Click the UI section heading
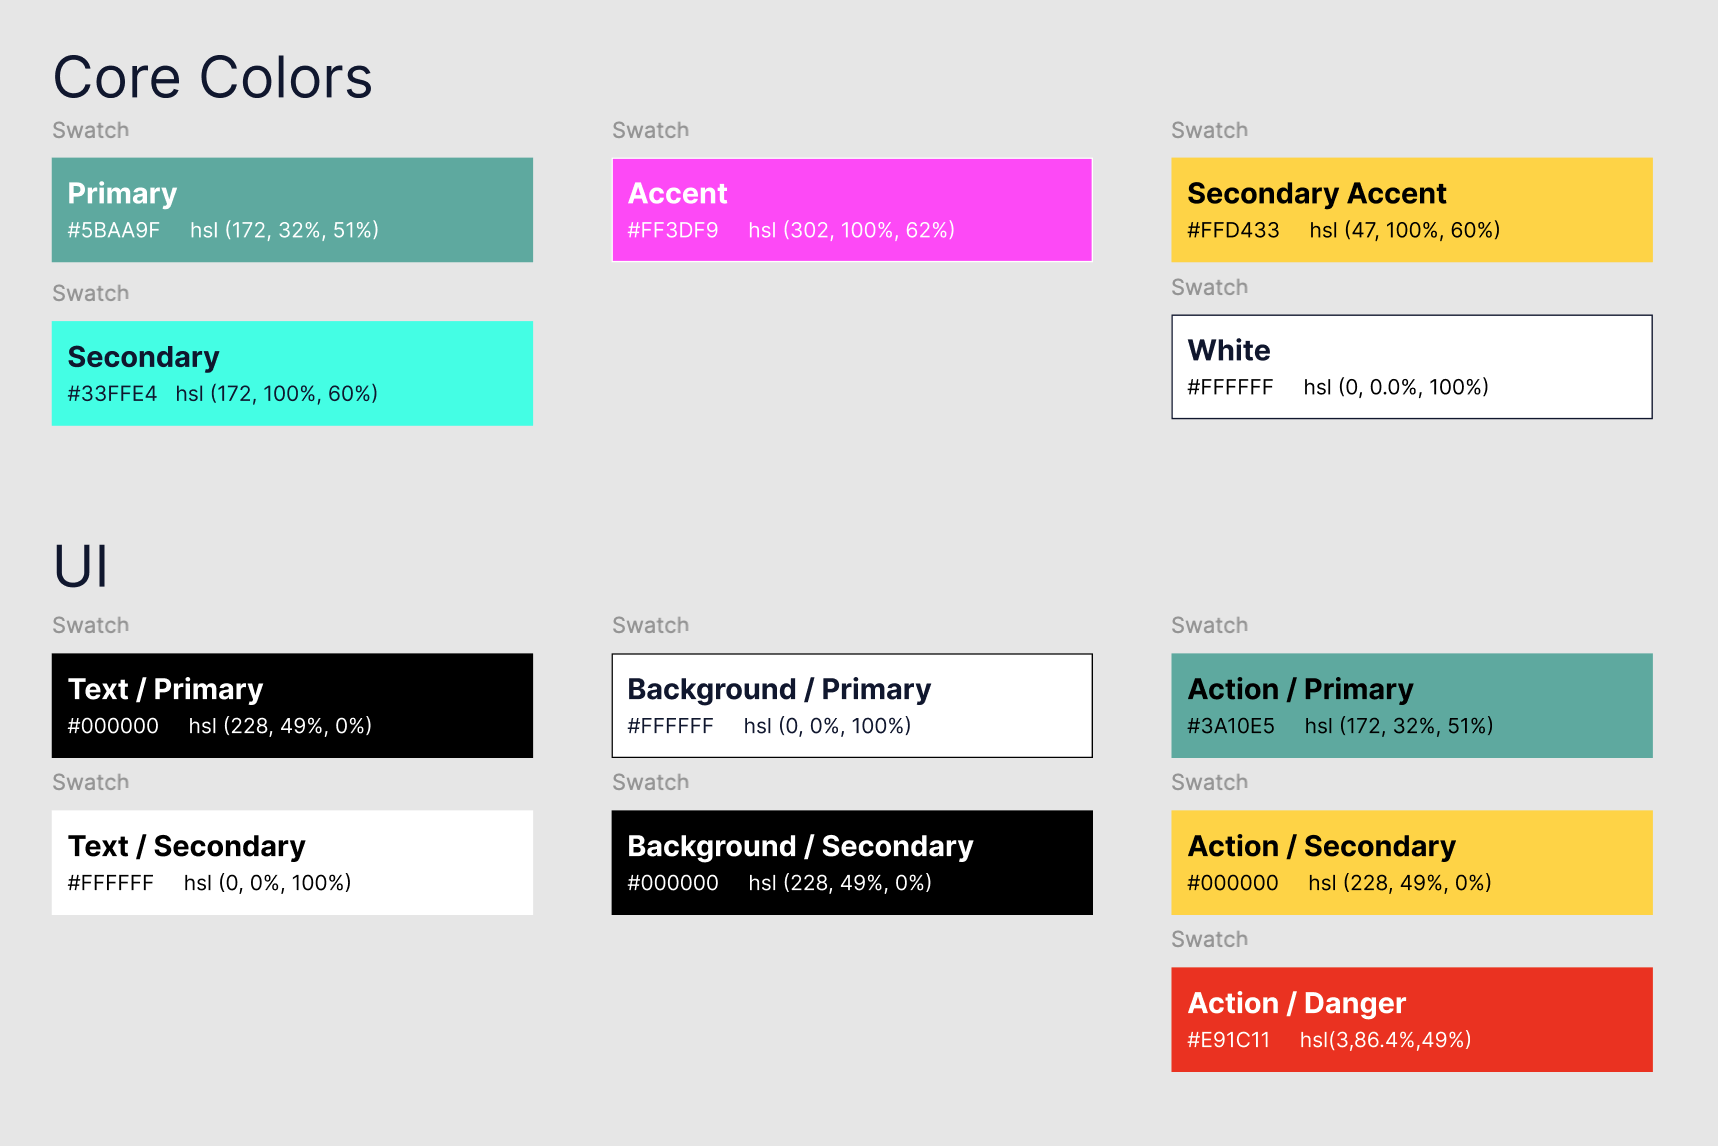 (x=82, y=566)
